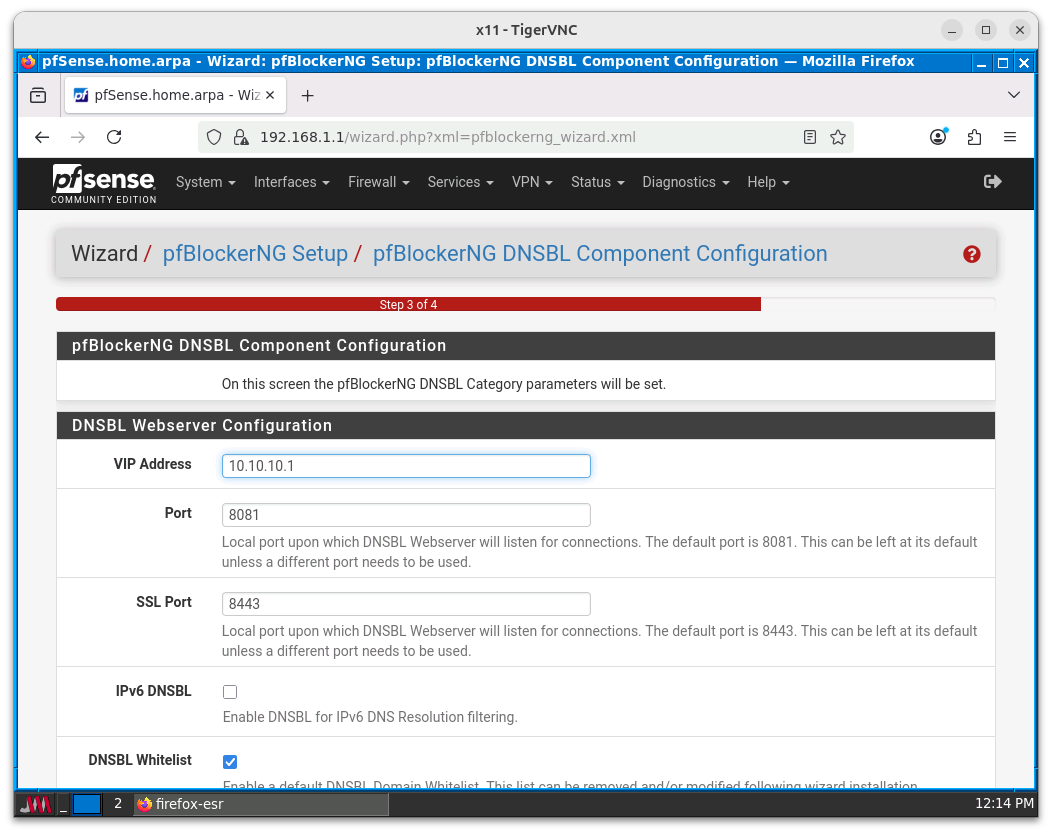Click the DNSBL Webserver Configuration header
This screenshot has width=1052, height=834.
tap(526, 426)
